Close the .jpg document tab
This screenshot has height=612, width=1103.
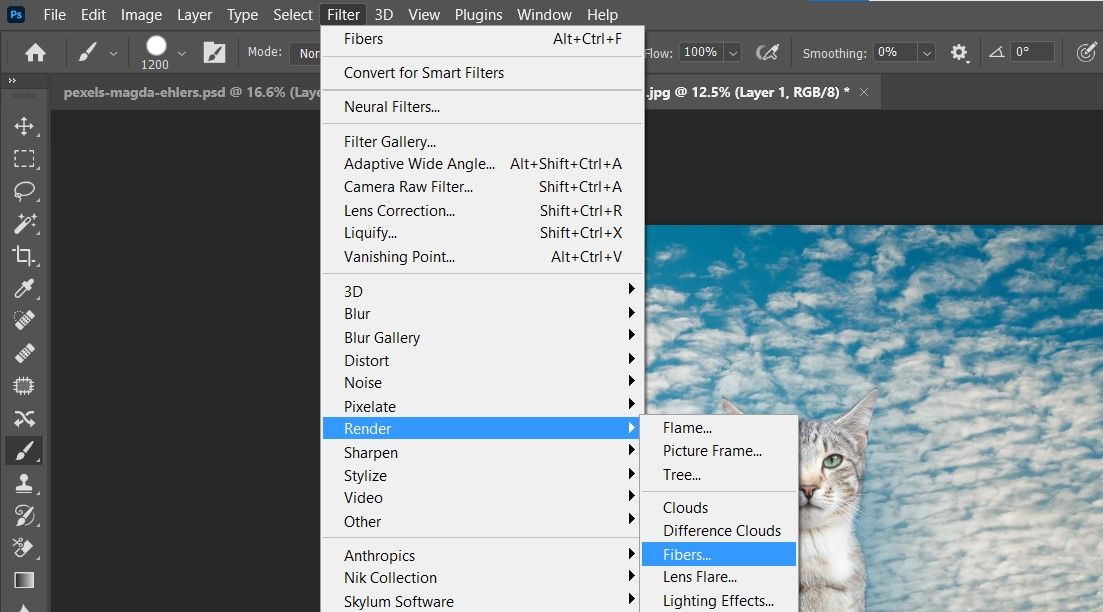(864, 92)
